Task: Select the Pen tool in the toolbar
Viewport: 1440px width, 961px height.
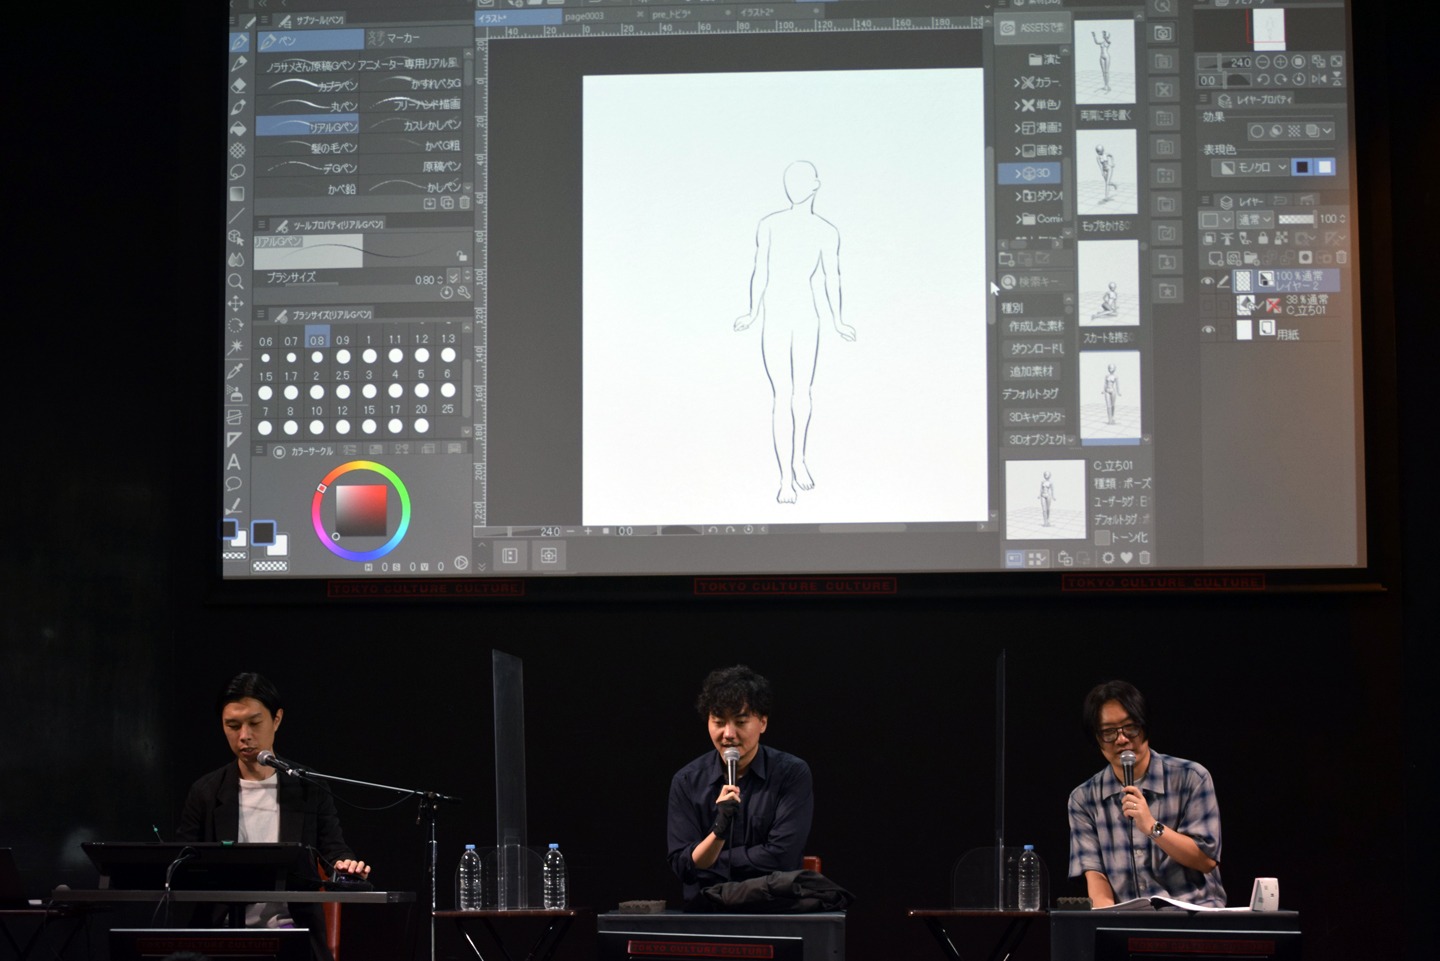Action: point(238,42)
